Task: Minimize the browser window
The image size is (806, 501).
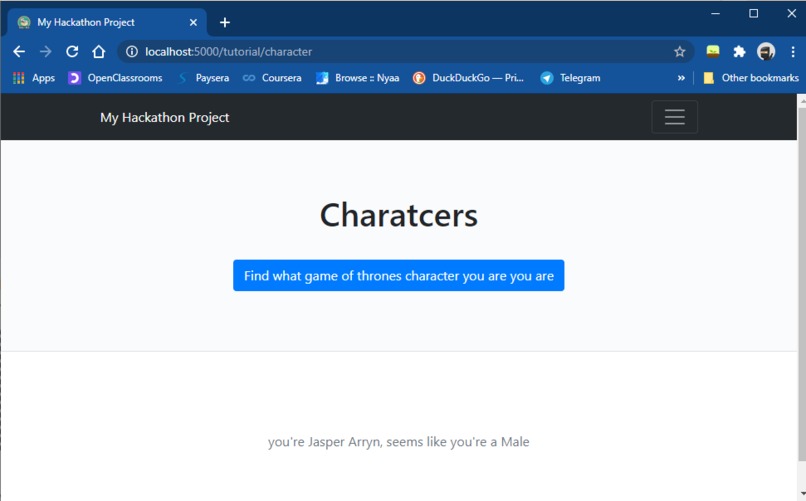Action: point(715,14)
